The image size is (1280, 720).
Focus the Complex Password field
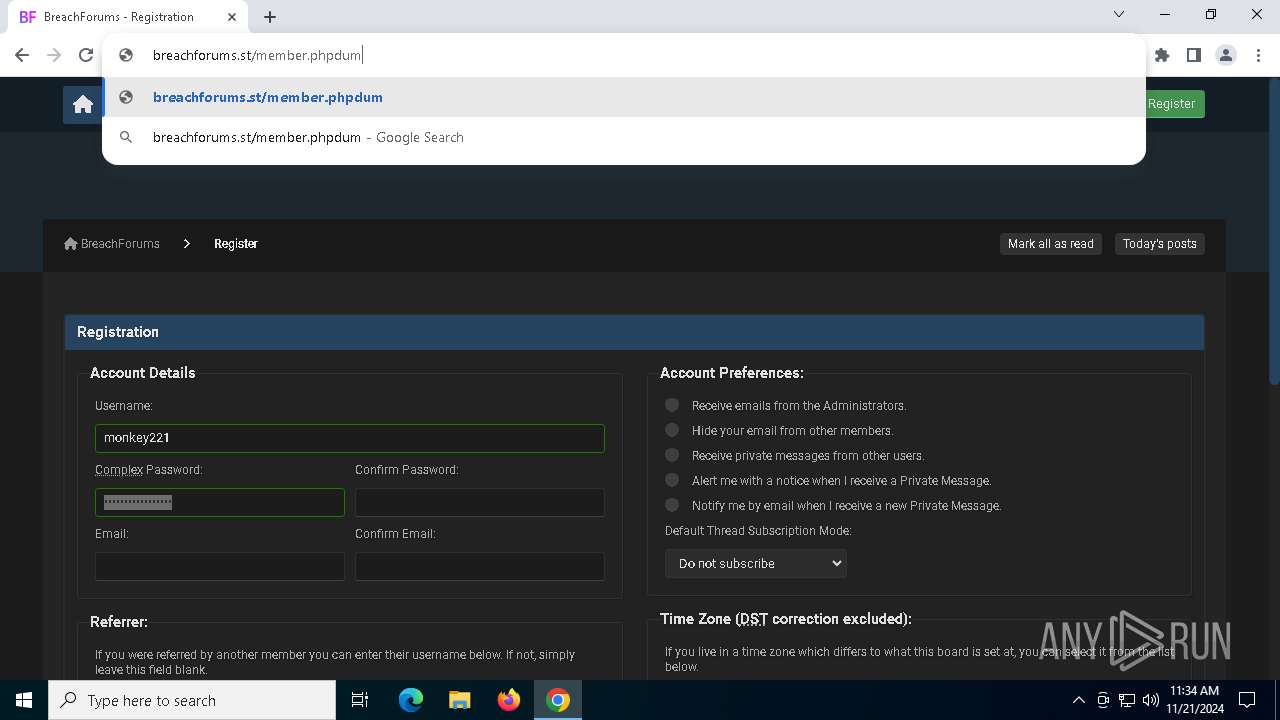coord(220,502)
